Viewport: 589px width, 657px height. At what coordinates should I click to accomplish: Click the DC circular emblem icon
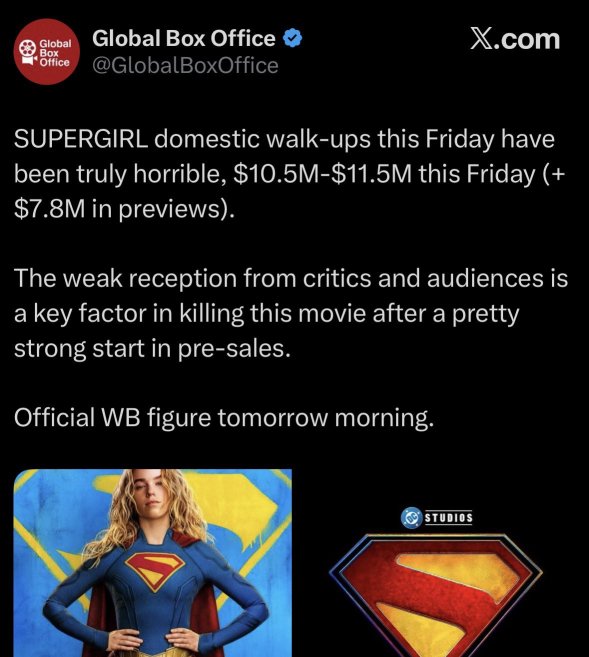411,518
